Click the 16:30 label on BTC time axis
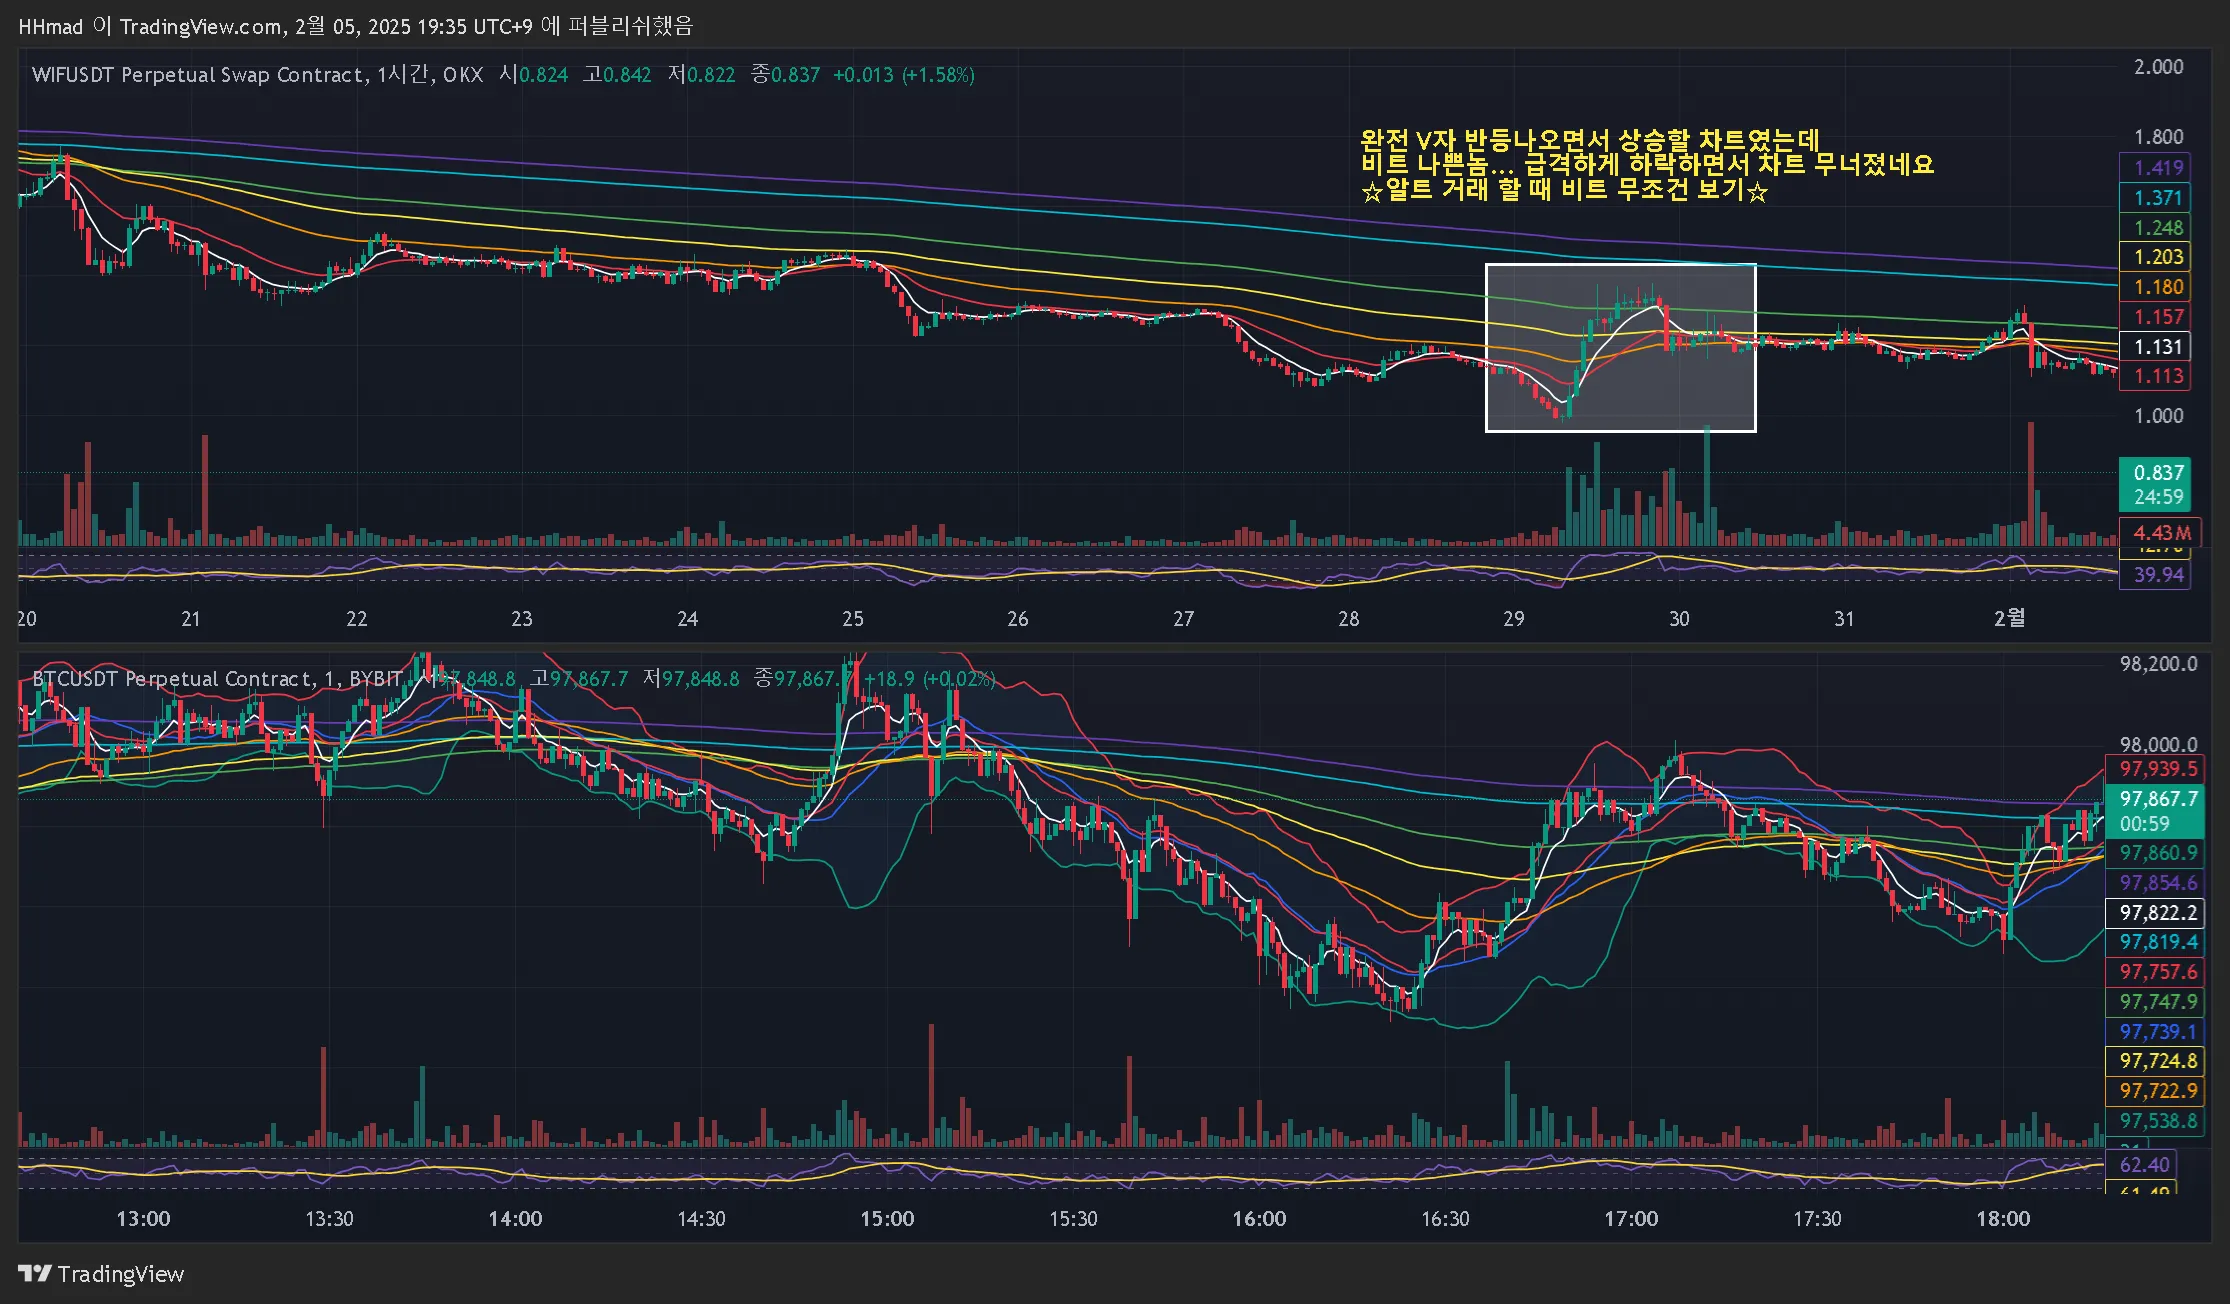The width and height of the screenshot is (2230, 1304). click(x=1445, y=1219)
